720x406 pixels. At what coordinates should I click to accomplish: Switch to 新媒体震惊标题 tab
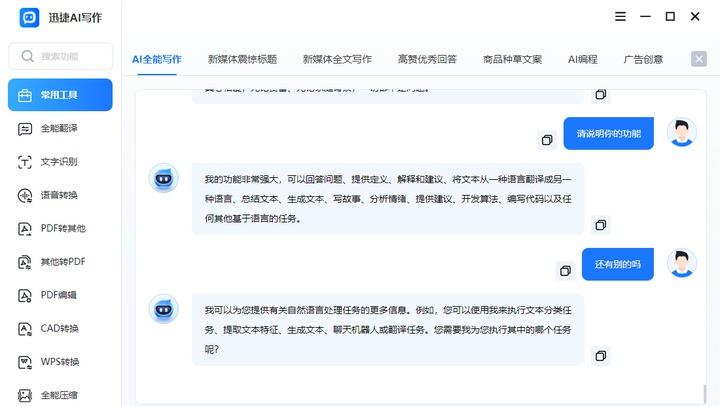point(242,59)
